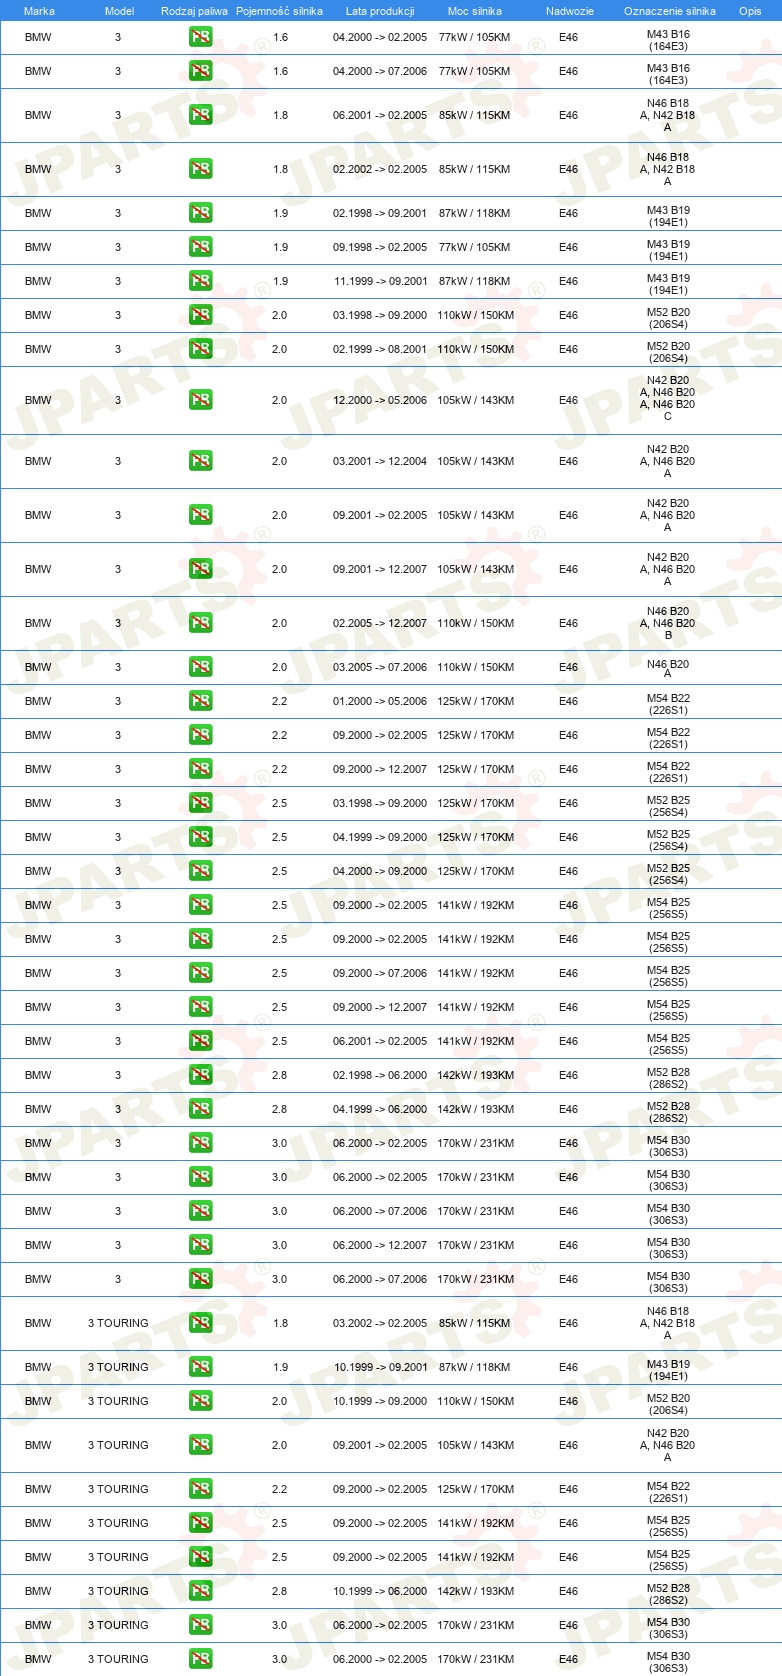
Task: Click petrol icon in row dated 03.2001 -> 12.2004
Action: 200,461
